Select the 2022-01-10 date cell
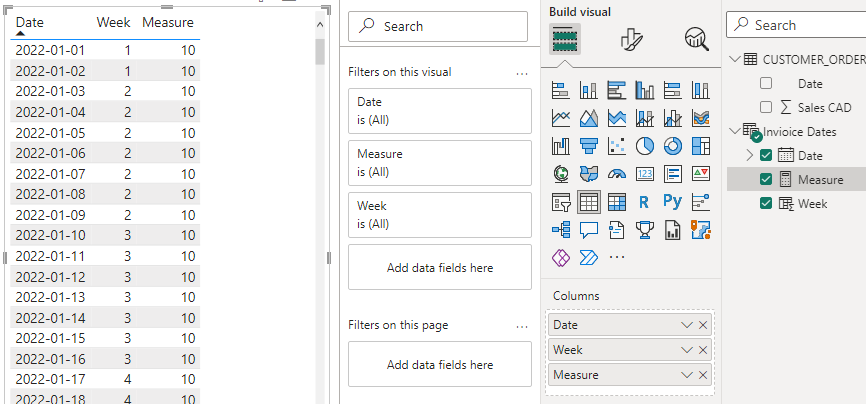The image size is (866, 404). coord(50,235)
